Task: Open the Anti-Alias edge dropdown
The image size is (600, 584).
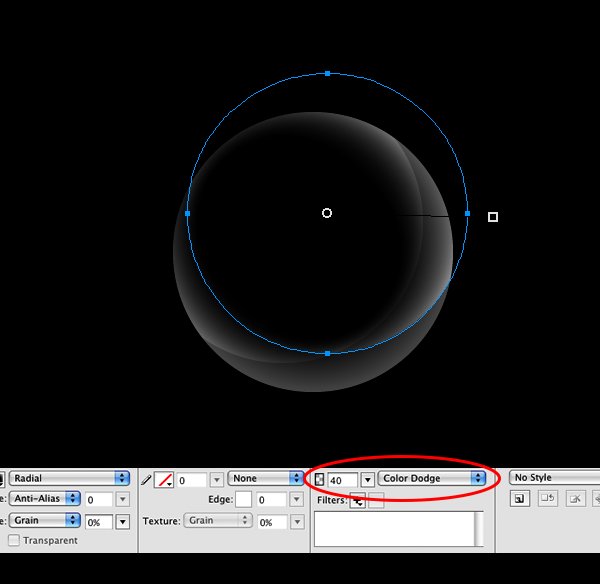Action: 45,499
